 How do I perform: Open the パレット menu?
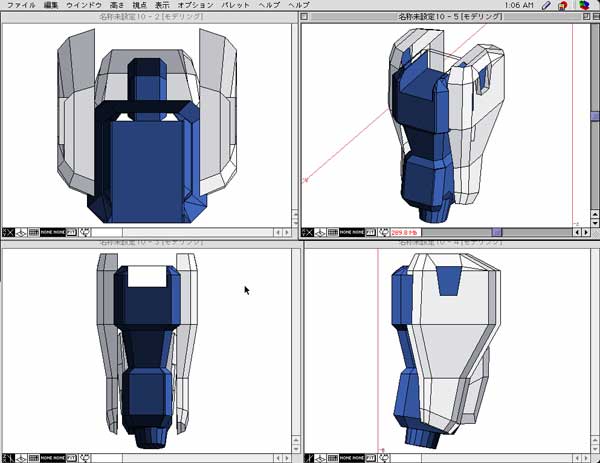click(x=236, y=5)
